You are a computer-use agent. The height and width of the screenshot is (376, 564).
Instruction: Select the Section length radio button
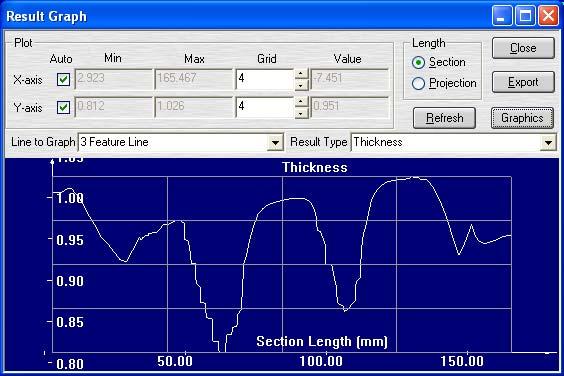[418, 63]
